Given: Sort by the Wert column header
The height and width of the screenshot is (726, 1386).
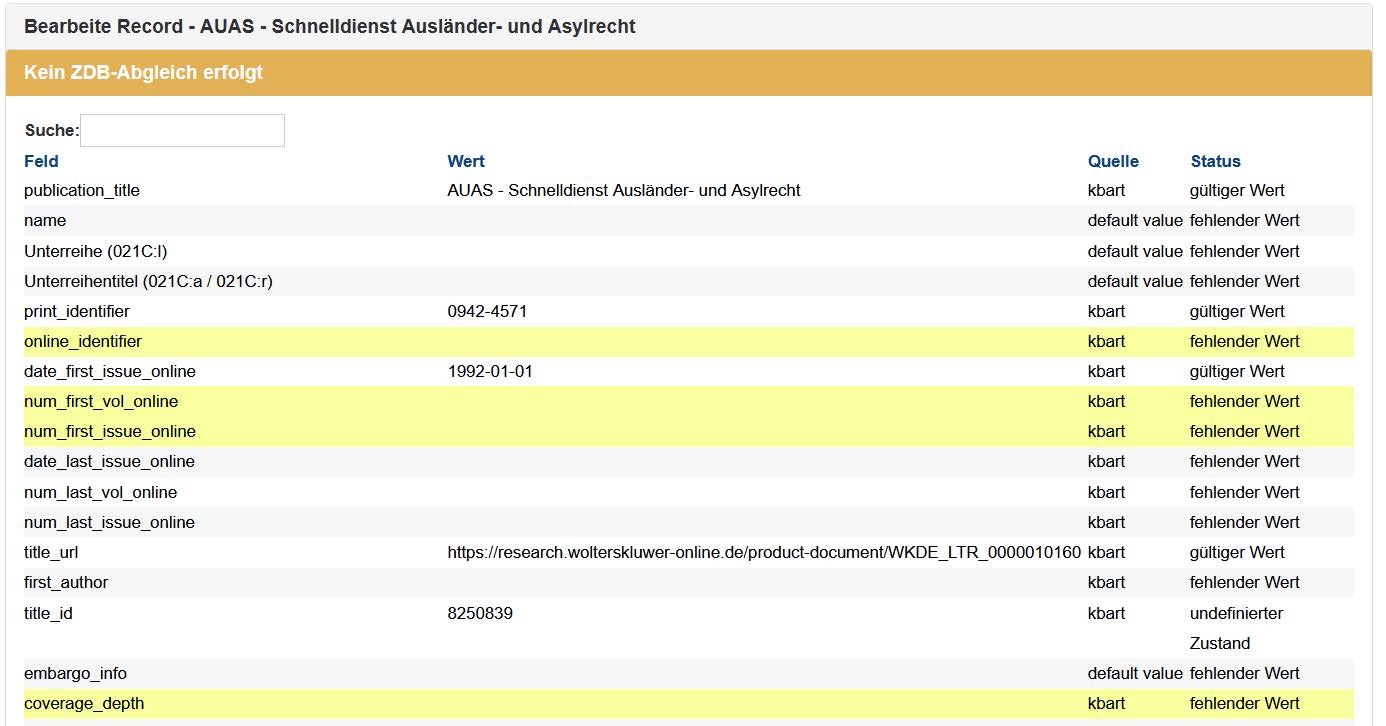Looking at the screenshot, I should point(466,161).
